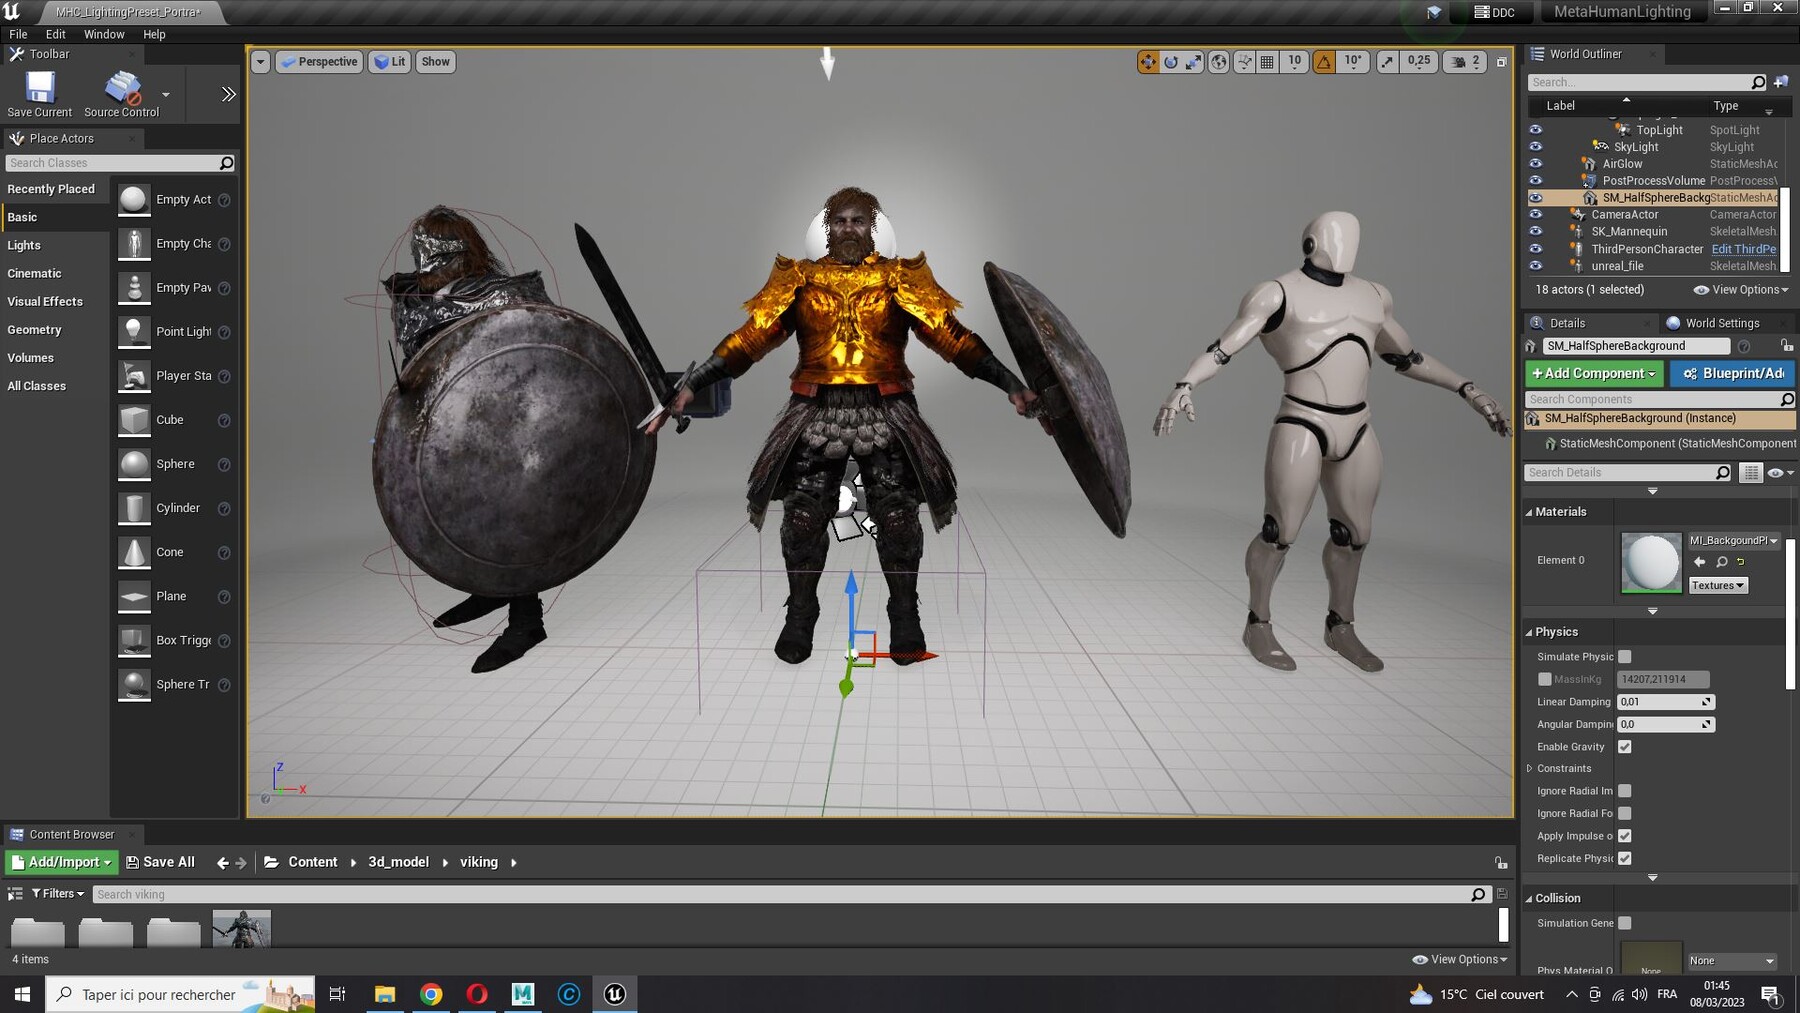The height and width of the screenshot is (1013, 1800).
Task: Click the green Add Component button
Action: 1592,373
